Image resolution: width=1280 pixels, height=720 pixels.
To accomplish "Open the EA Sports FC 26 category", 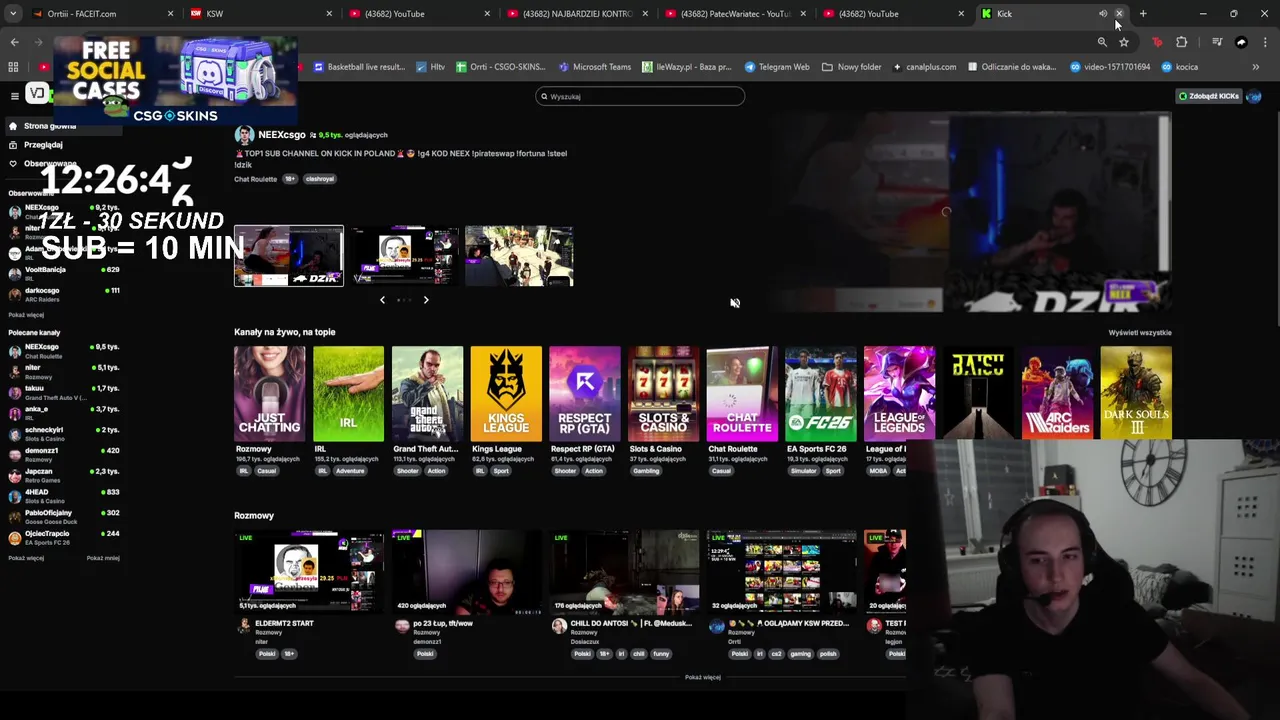I will [821, 394].
